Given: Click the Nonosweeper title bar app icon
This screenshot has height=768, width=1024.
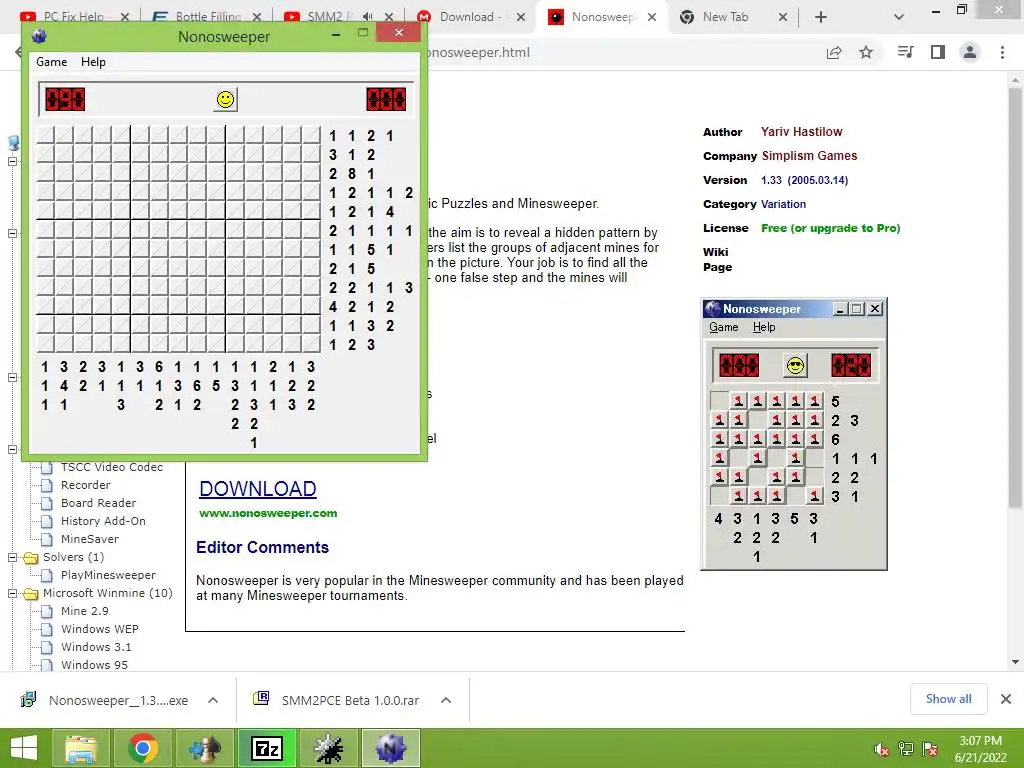Looking at the screenshot, I should pos(39,37).
